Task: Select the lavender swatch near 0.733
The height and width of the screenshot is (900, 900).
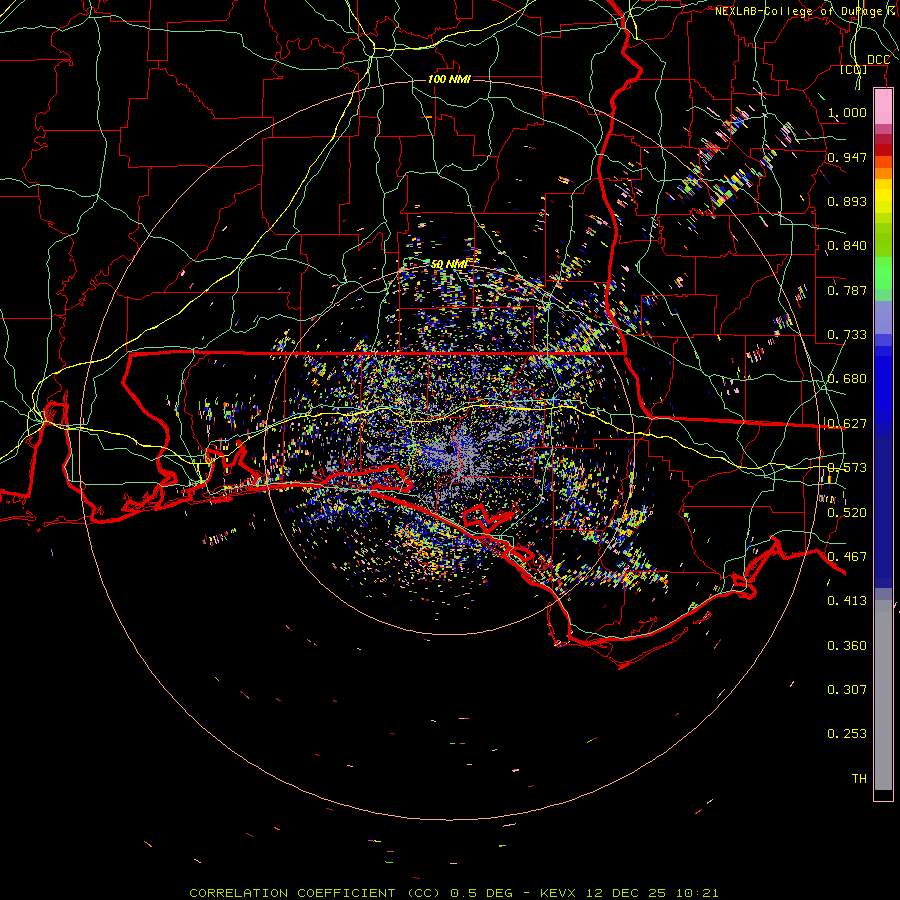Action: [883, 318]
